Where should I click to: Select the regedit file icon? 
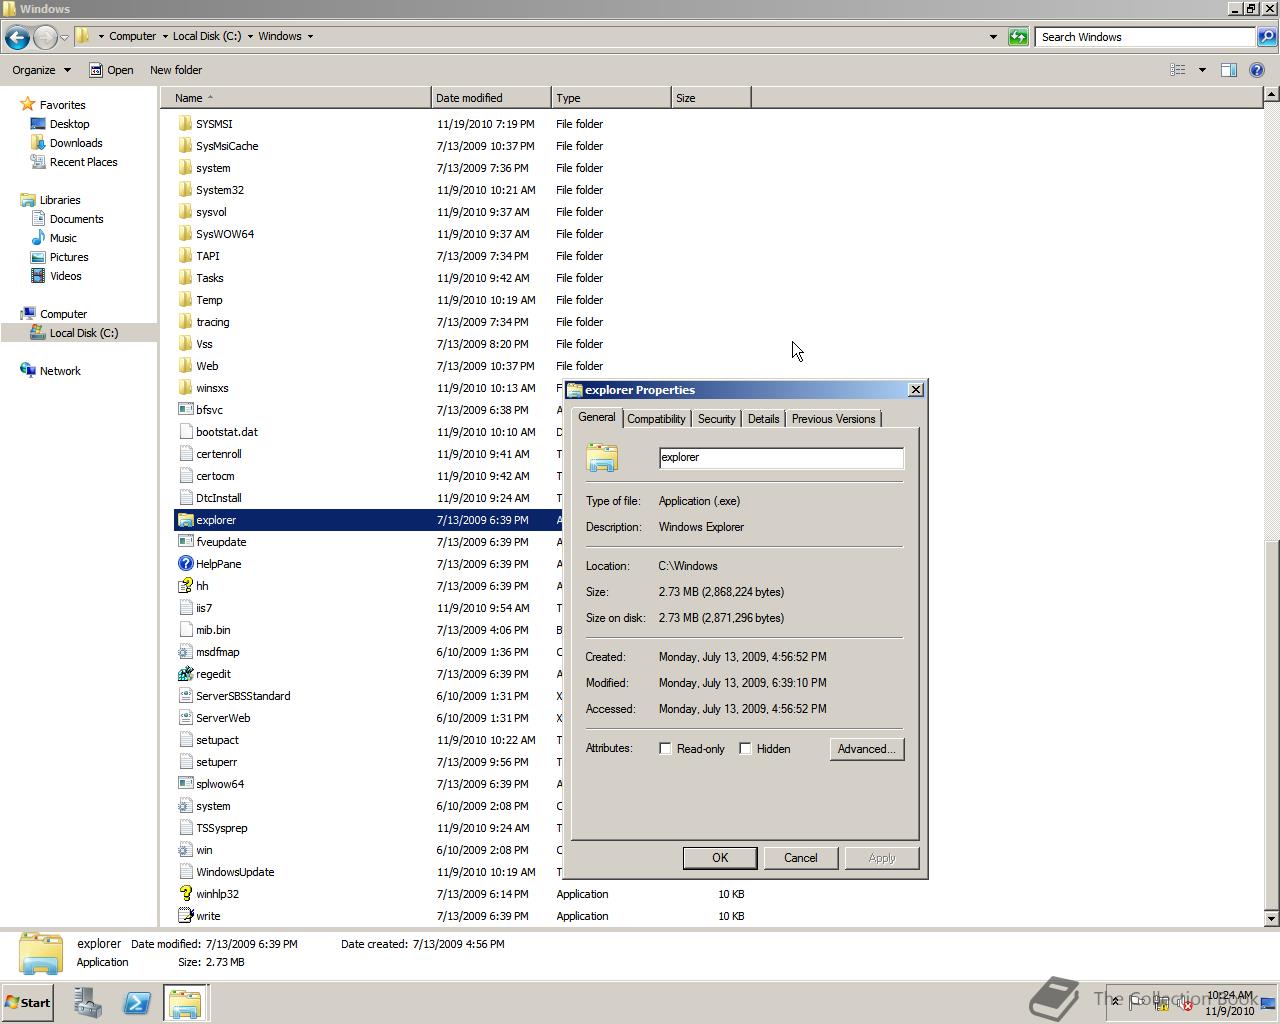tap(185, 674)
